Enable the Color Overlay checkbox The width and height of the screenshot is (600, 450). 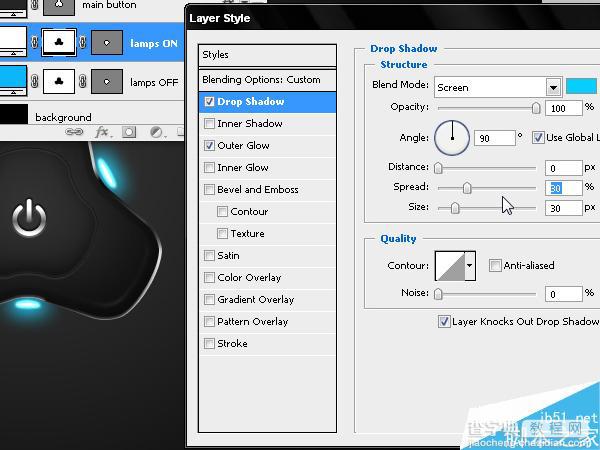coord(209,277)
